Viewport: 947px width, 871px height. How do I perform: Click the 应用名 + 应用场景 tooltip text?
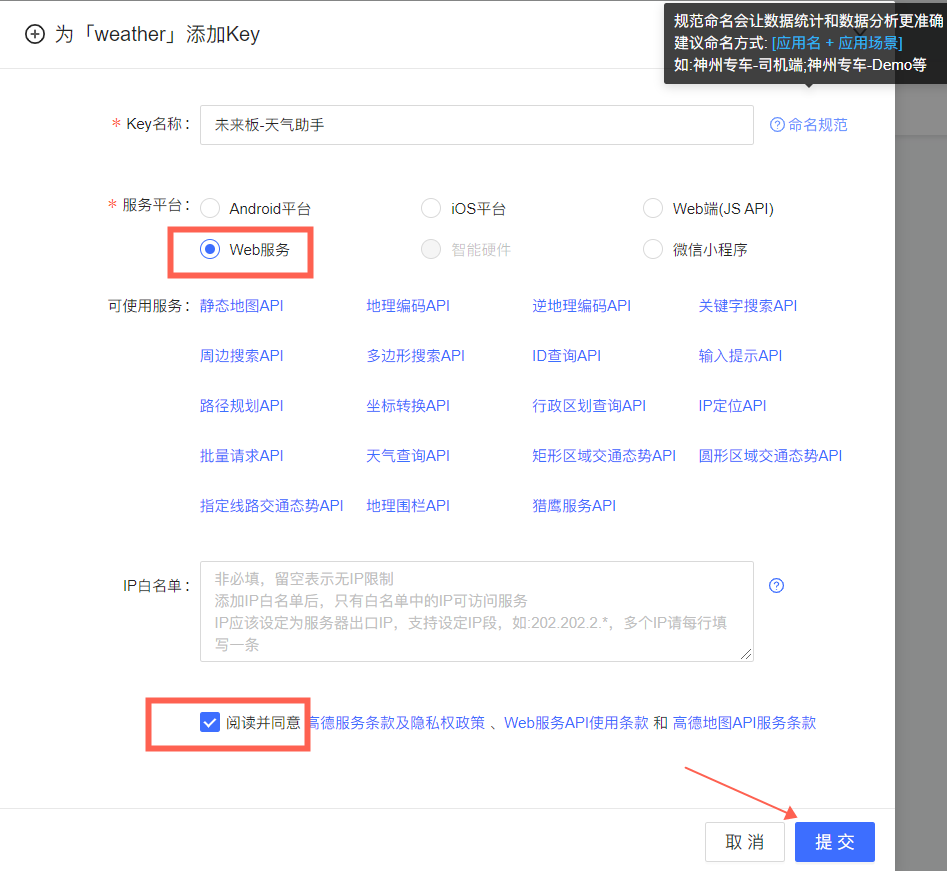pos(837,43)
